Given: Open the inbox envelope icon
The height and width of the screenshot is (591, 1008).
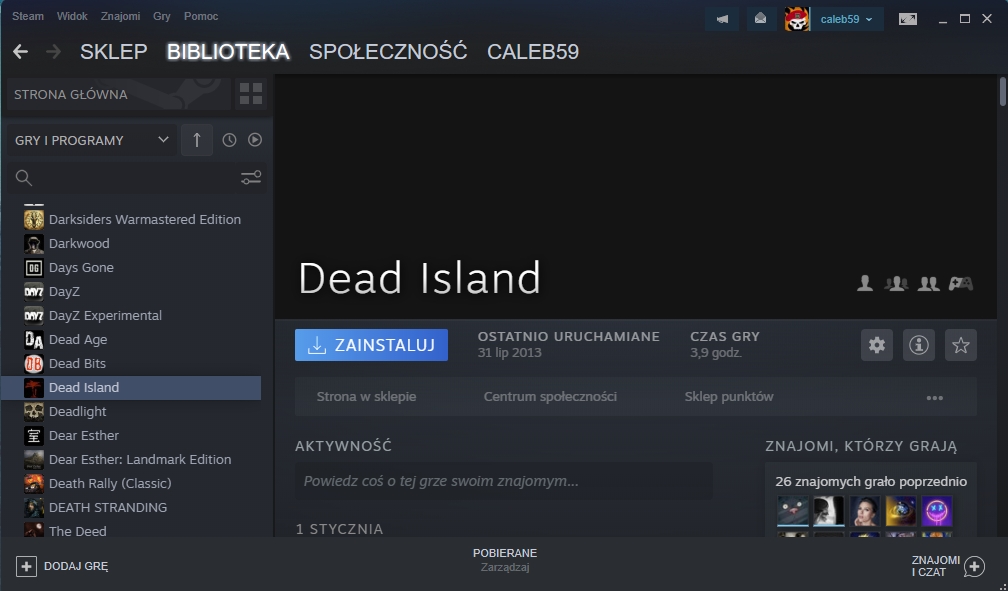Looking at the screenshot, I should tap(761, 18).
